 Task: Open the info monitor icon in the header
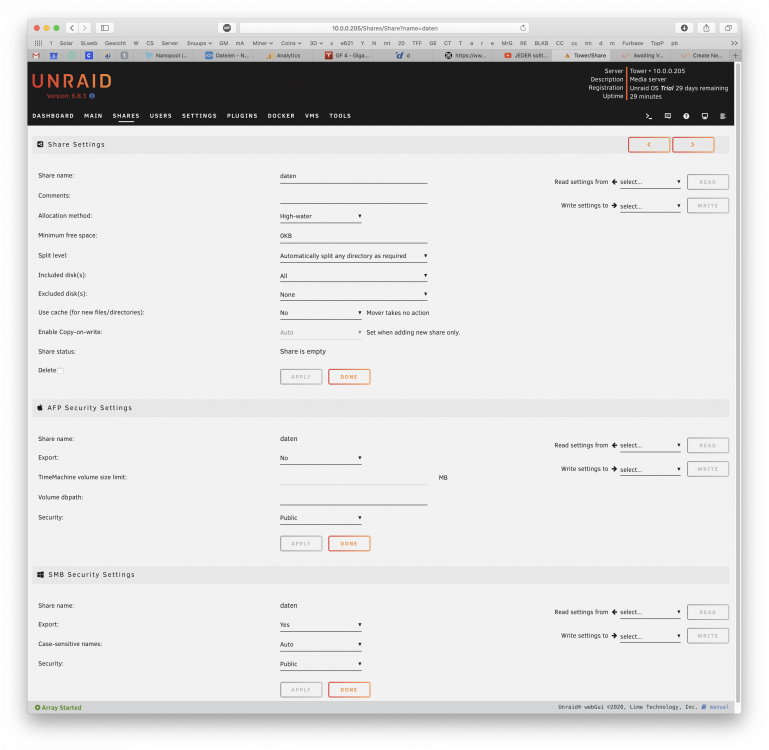point(705,116)
